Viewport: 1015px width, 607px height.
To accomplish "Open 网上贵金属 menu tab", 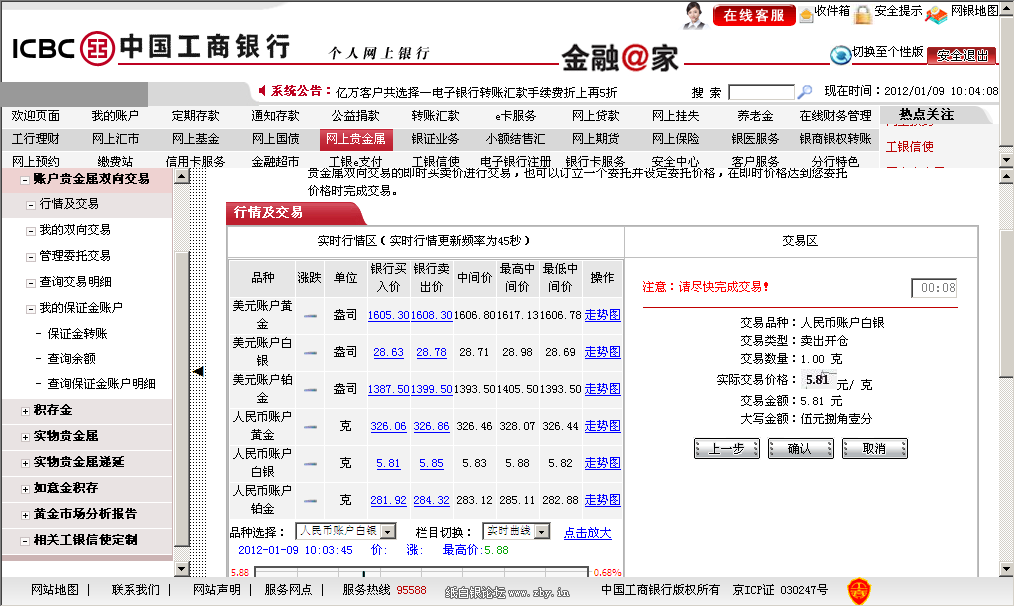I will [x=355, y=139].
